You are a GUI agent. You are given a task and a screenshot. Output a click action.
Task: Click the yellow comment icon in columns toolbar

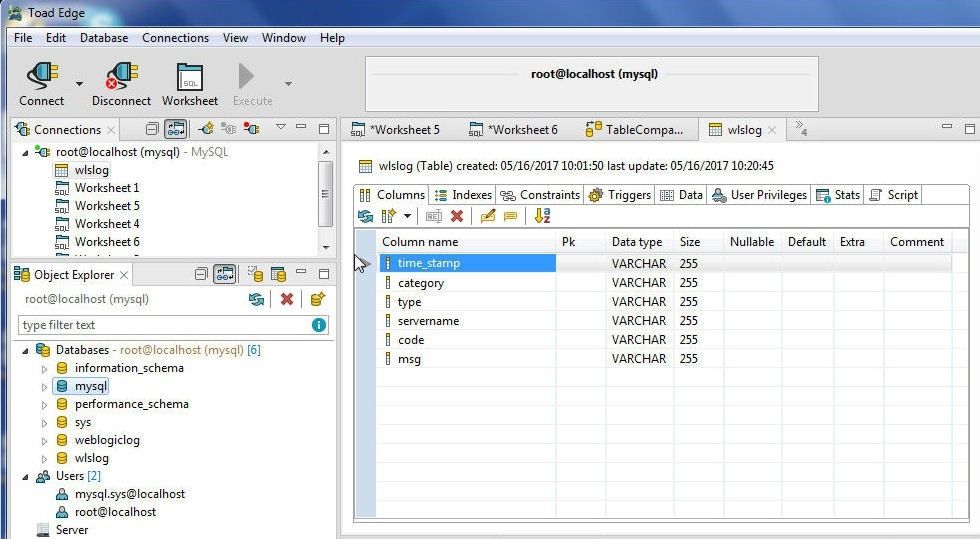511,216
